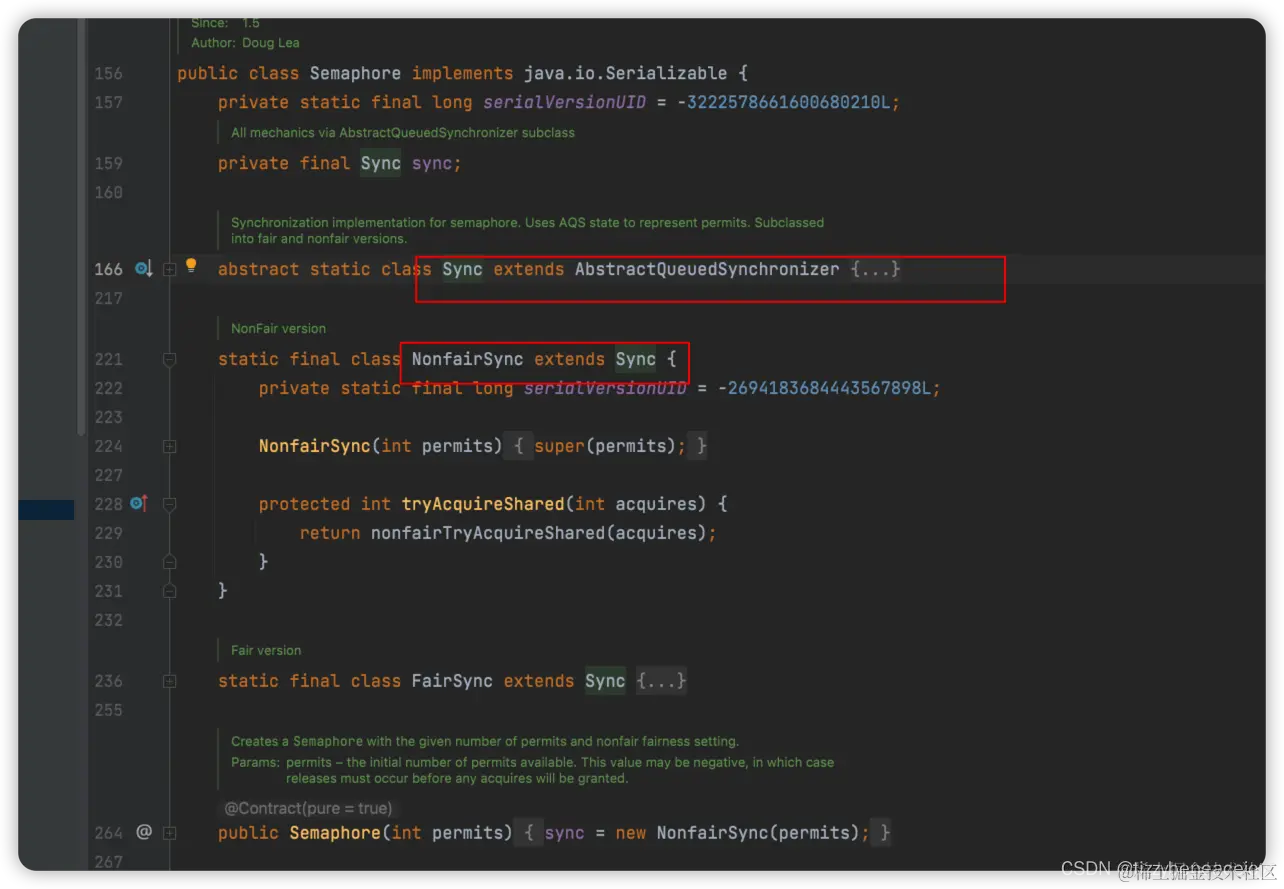Click 'Author: Doug Lea' doc text
This screenshot has height=889, width=1284.
tap(245, 43)
